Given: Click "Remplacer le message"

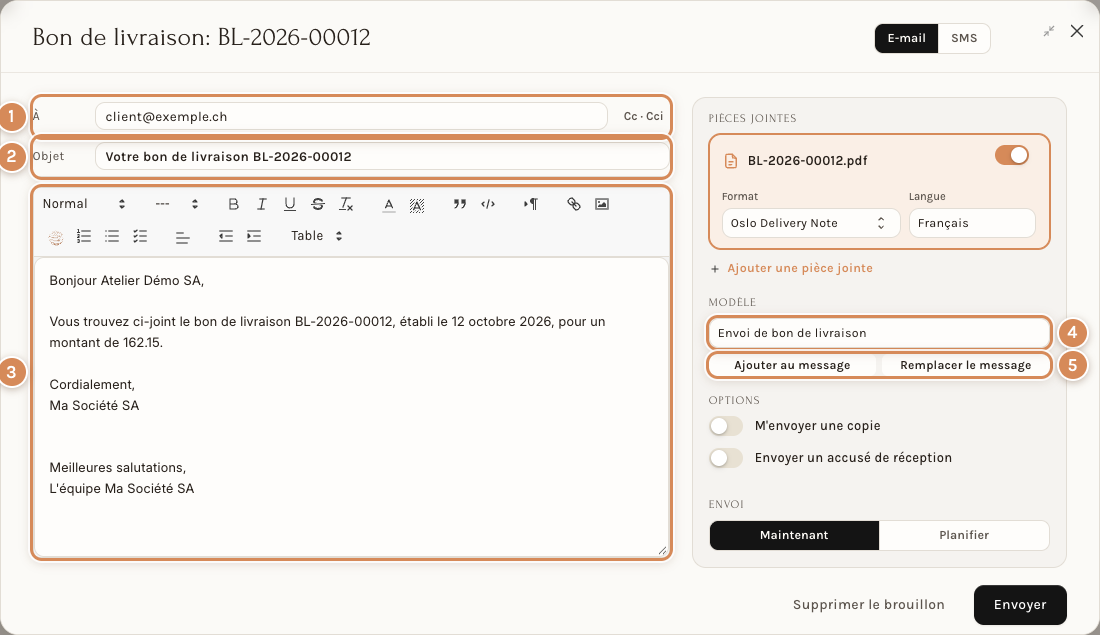Looking at the screenshot, I should (965, 366).
